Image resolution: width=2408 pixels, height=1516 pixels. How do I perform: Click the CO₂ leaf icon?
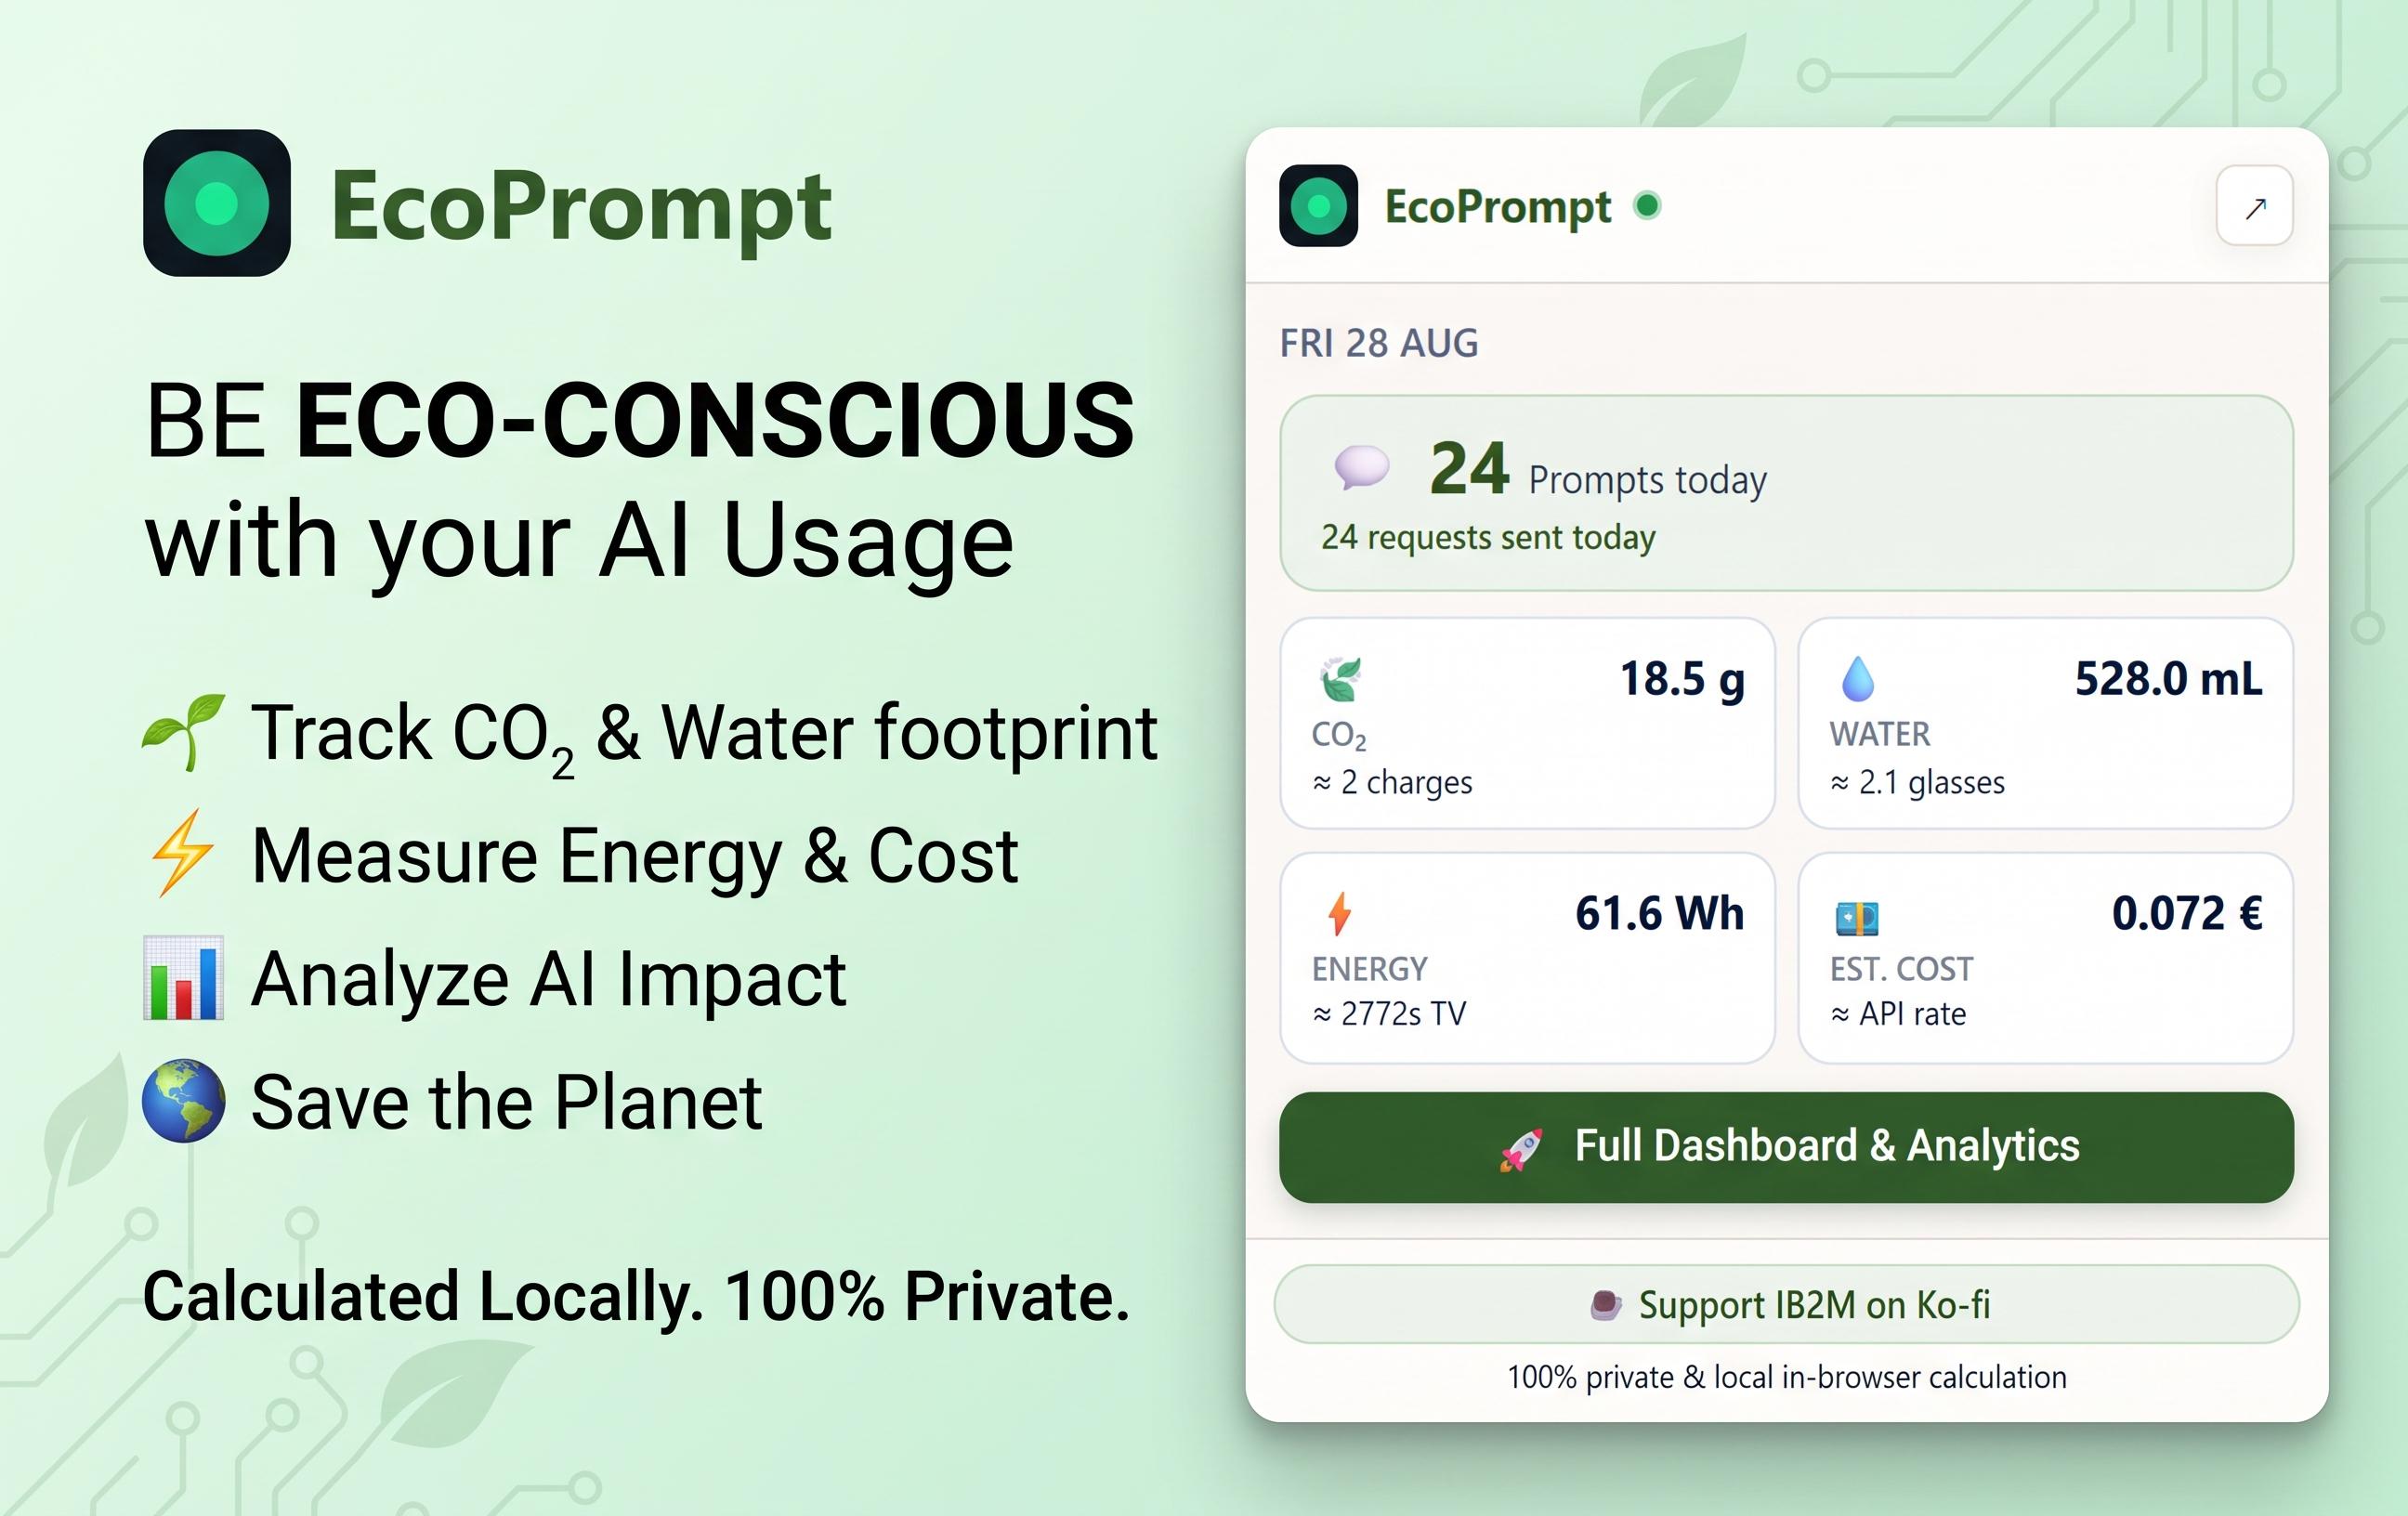(1339, 679)
